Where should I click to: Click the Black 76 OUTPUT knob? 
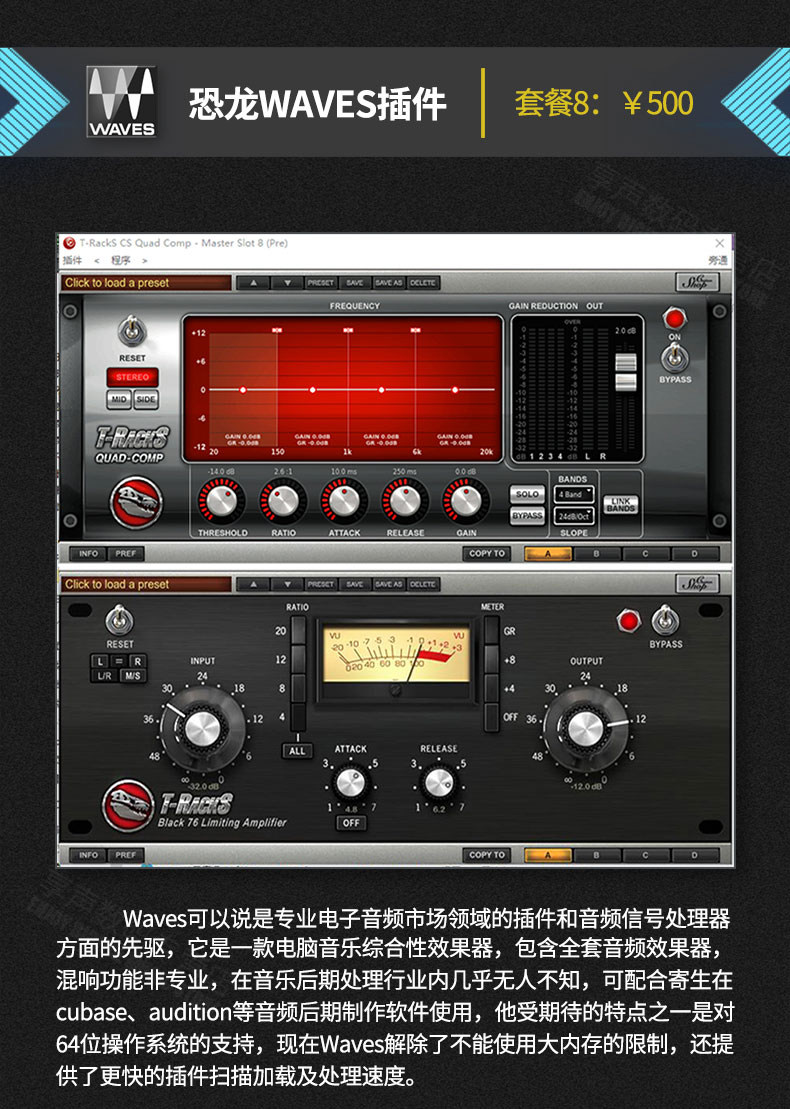coord(584,728)
